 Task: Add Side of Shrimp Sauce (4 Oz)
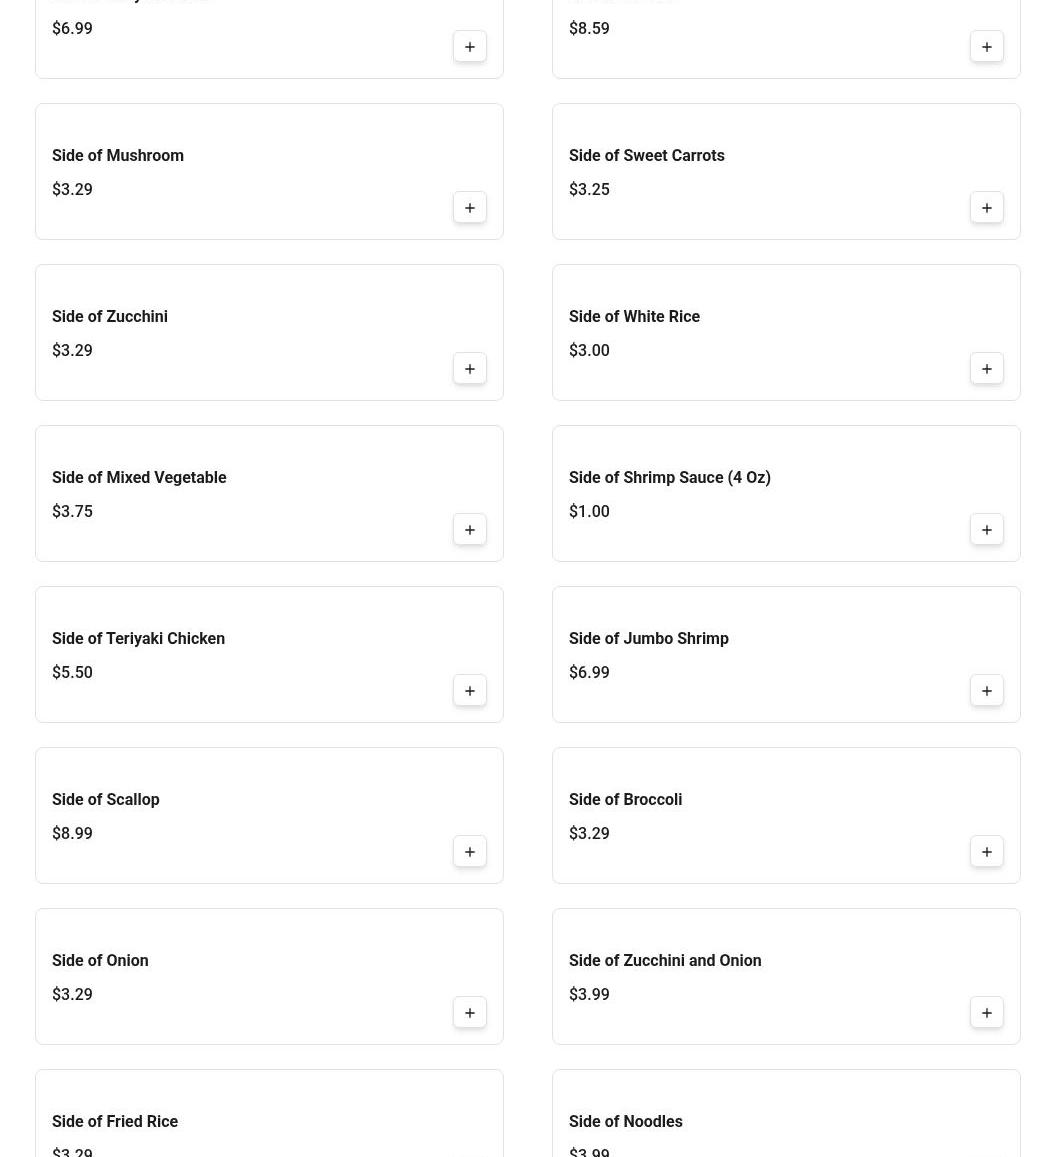click(986, 530)
